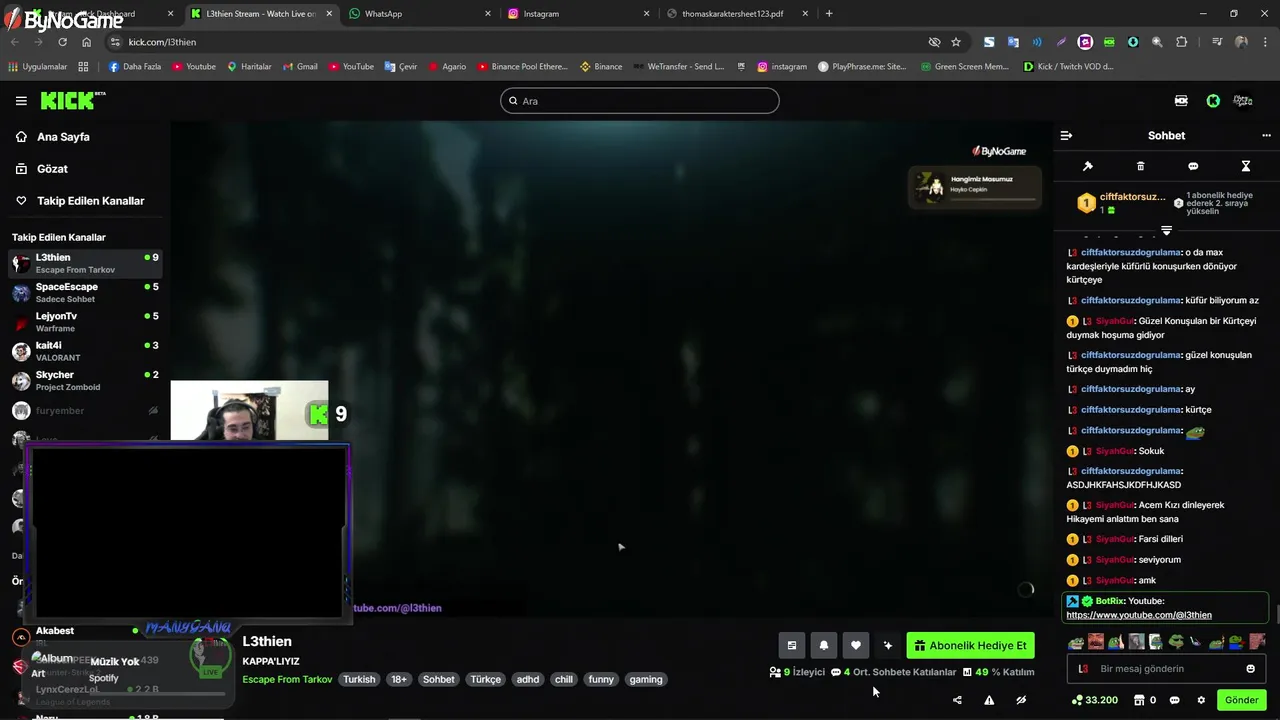The image size is (1280, 720).
Task: Click the Turkish tag
Action: (x=359, y=680)
